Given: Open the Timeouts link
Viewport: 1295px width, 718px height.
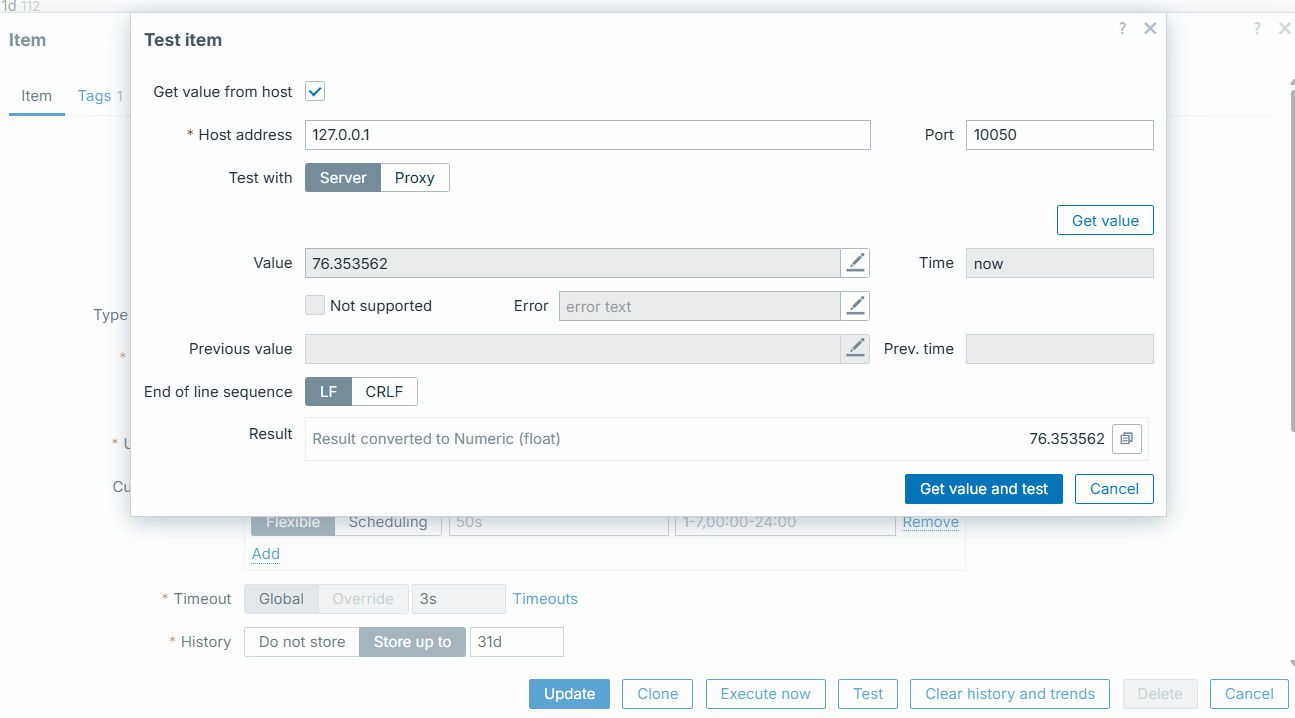Looking at the screenshot, I should point(545,599).
